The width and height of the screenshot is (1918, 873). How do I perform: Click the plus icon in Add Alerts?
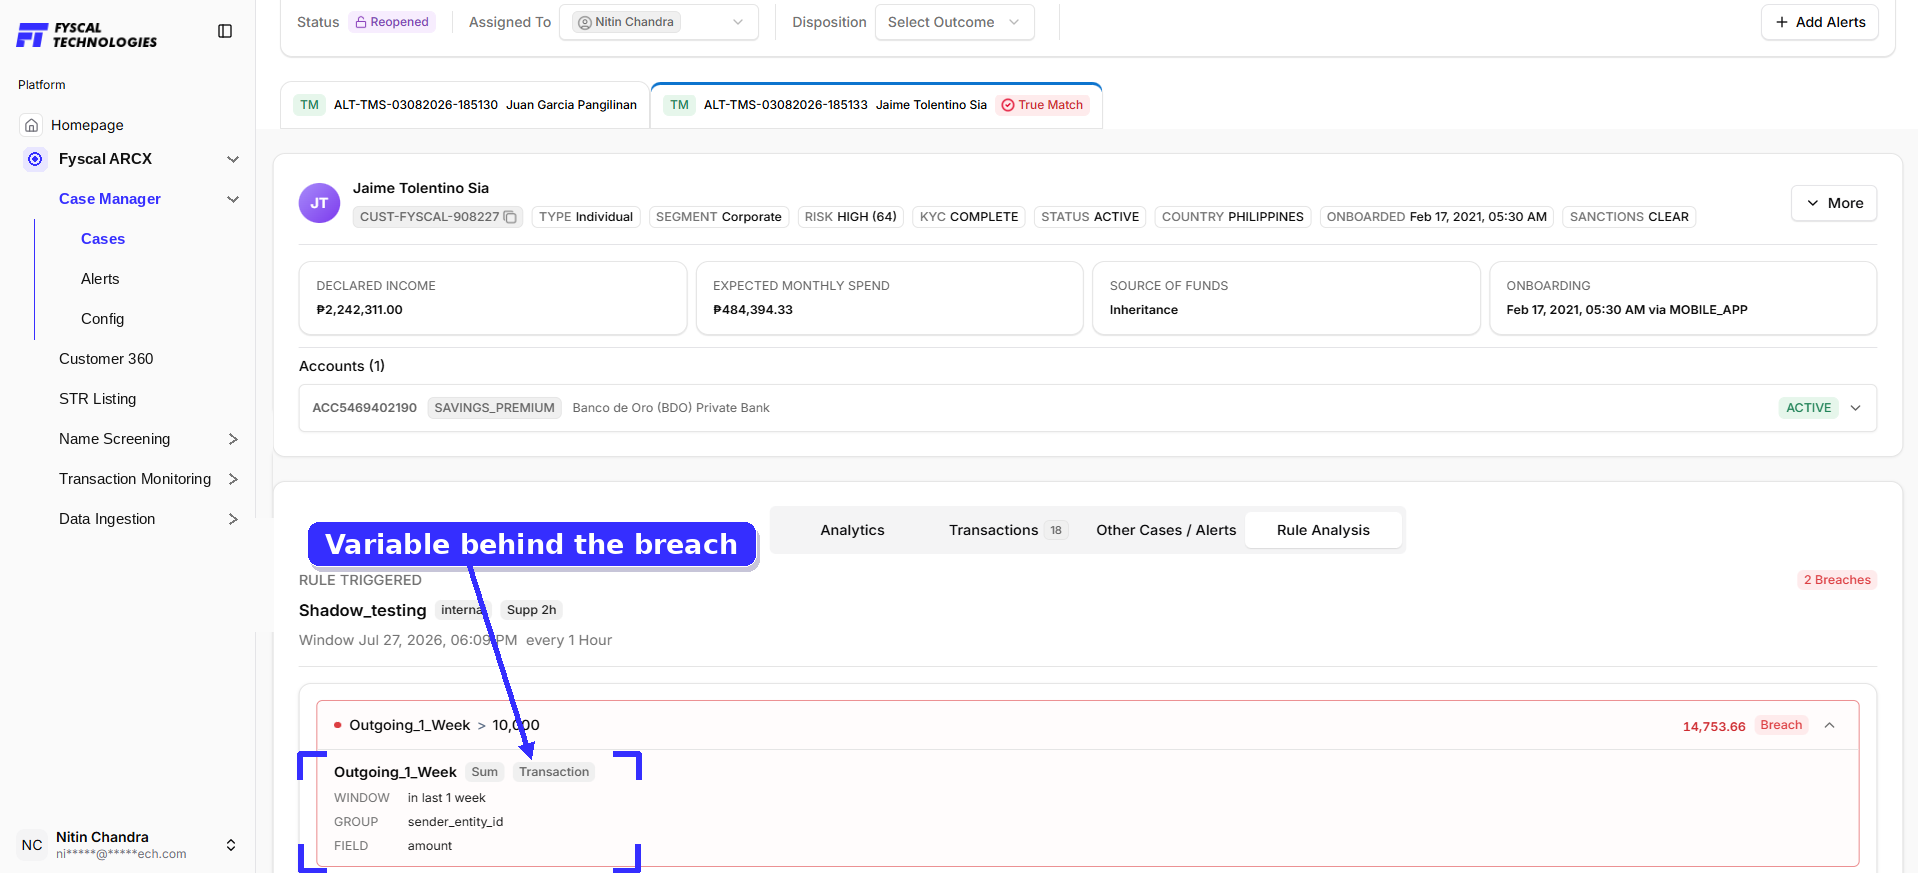coord(1782,22)
